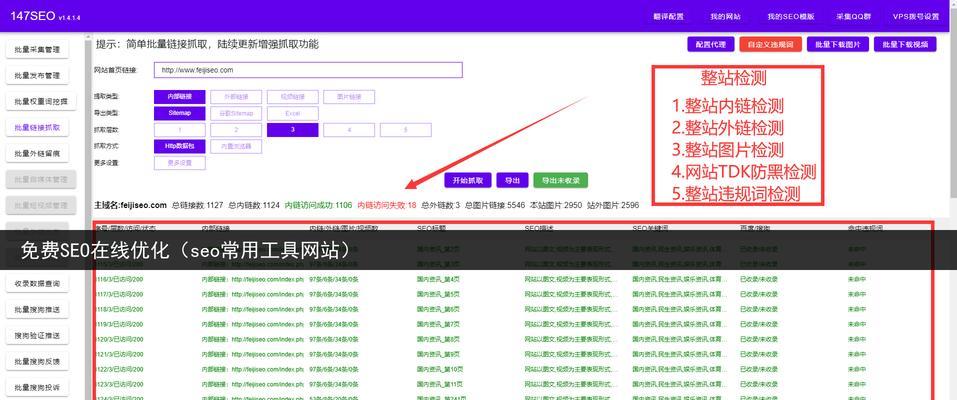Click the red 内链访问失败:18 statistic
Image resolution: width=957 pixels, height=400 pixels.
click(x=386, y=205)
